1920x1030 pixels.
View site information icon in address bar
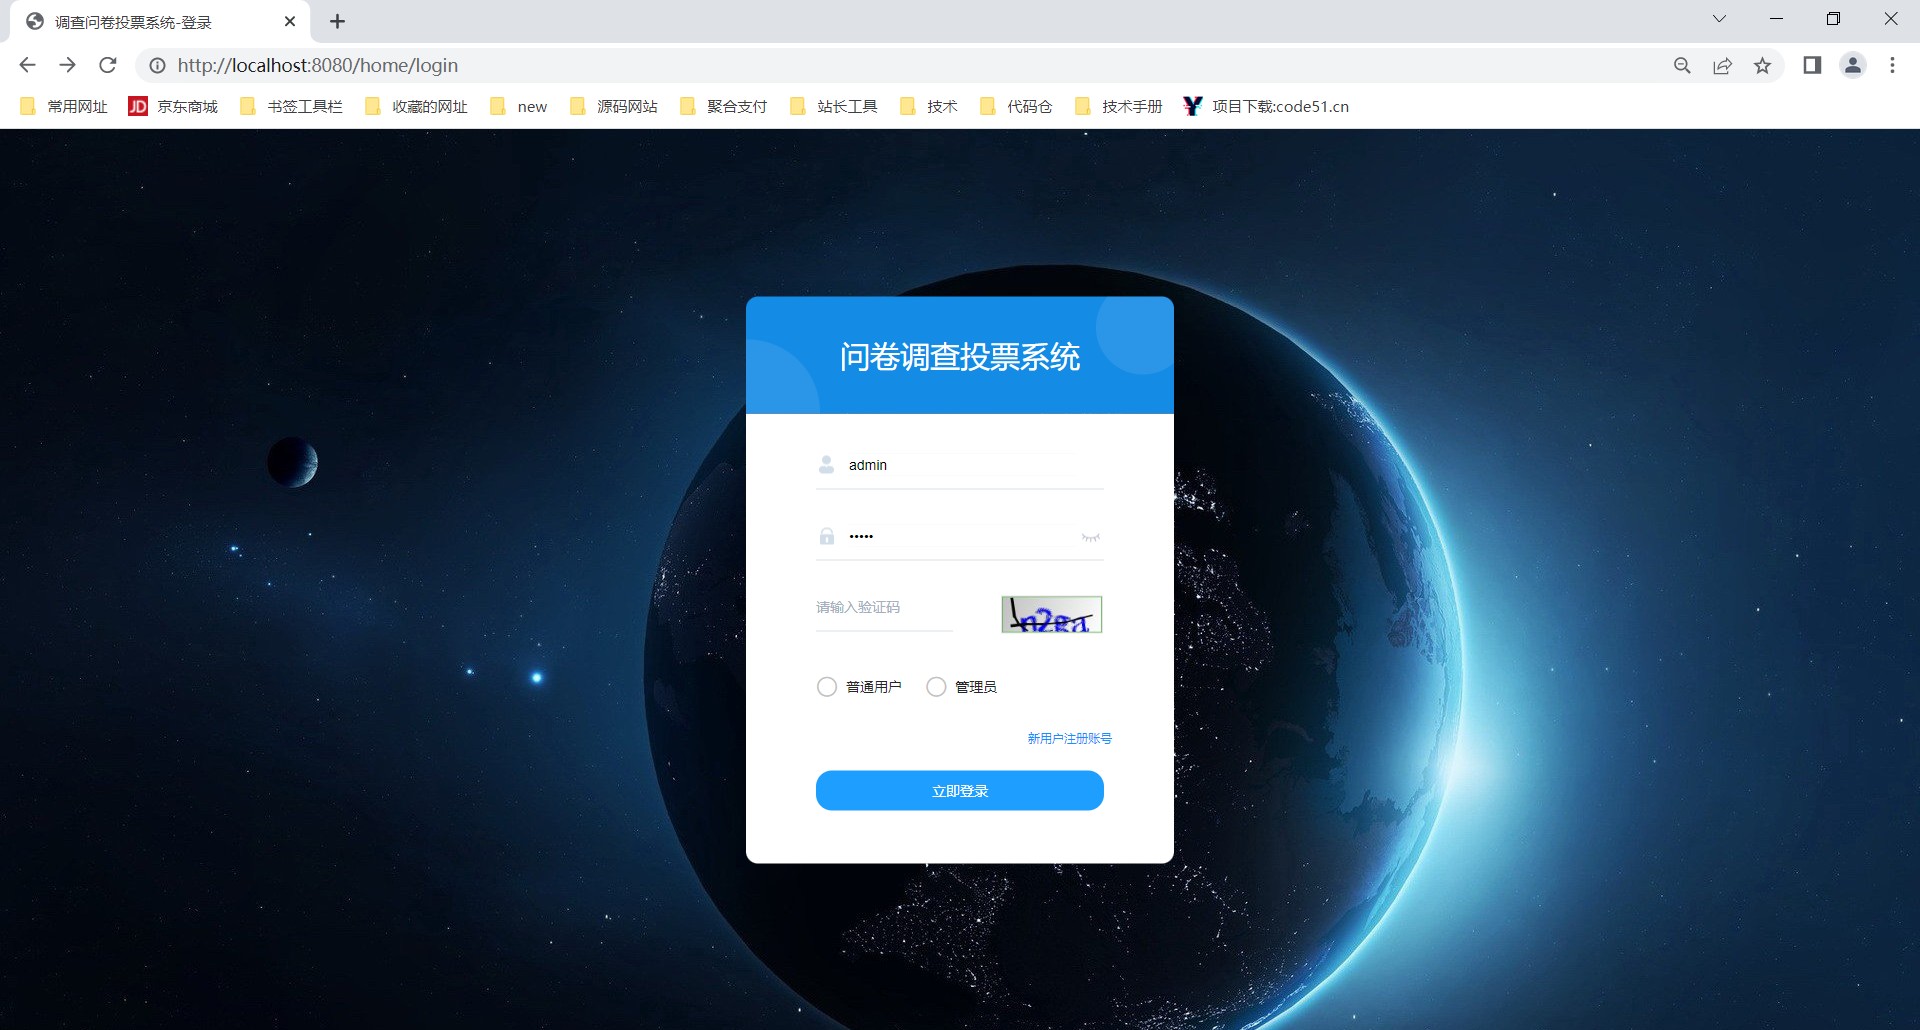click(x=157, y=65)
